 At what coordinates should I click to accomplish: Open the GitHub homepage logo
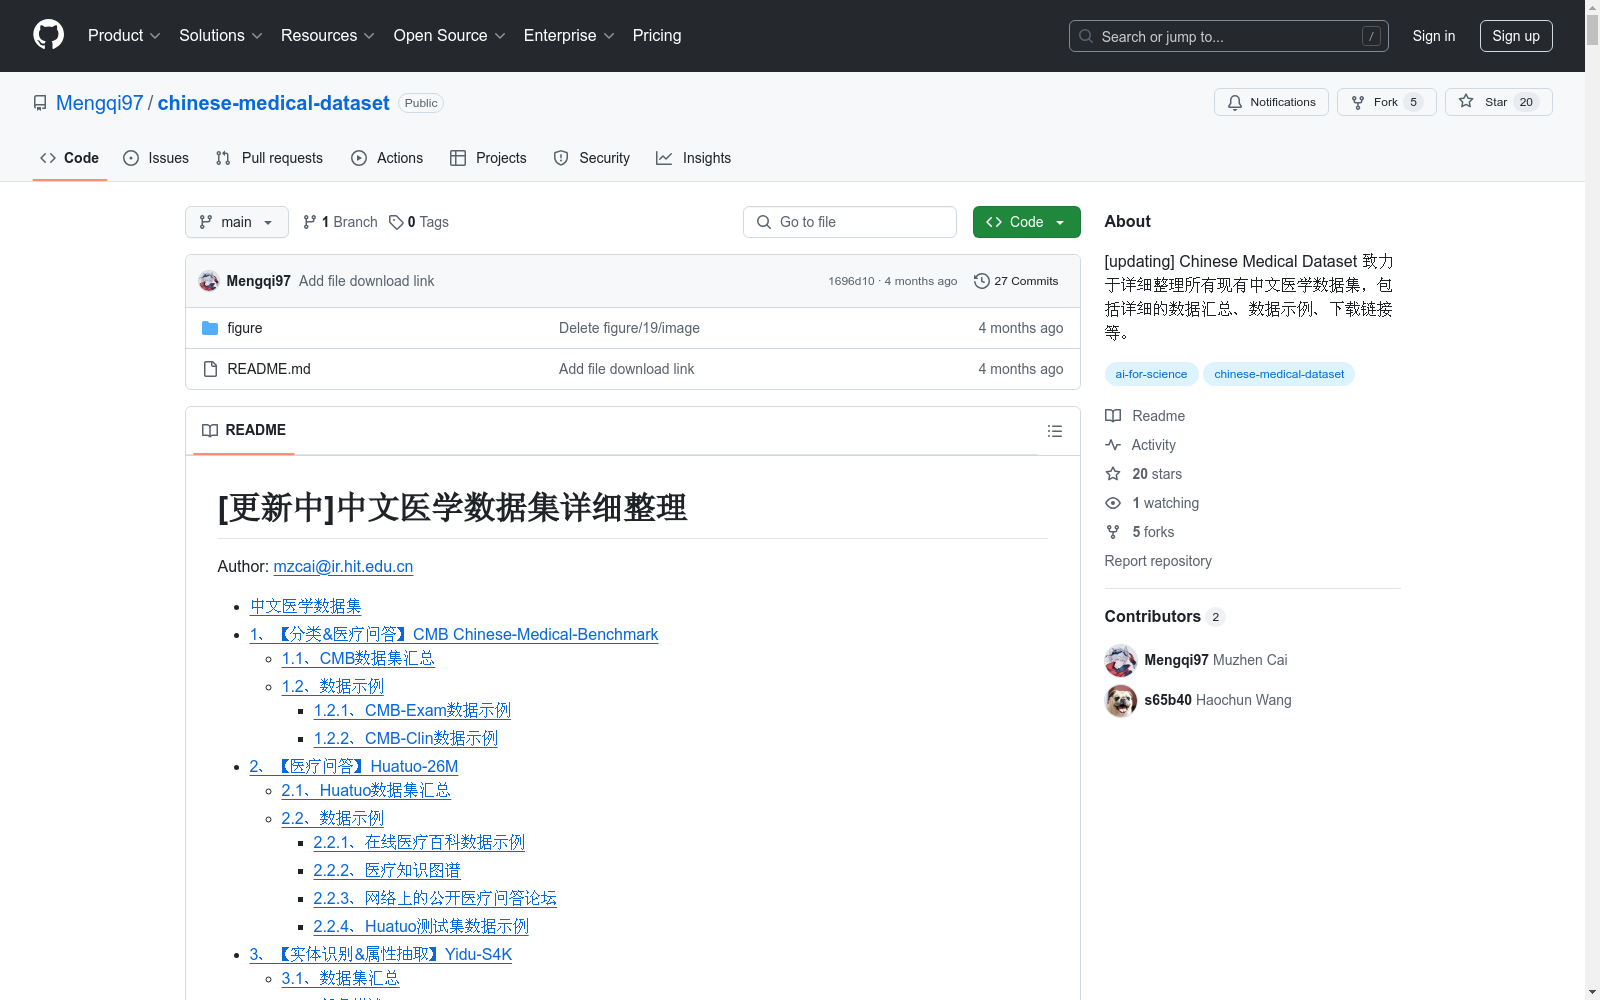(x=48, y=35)
